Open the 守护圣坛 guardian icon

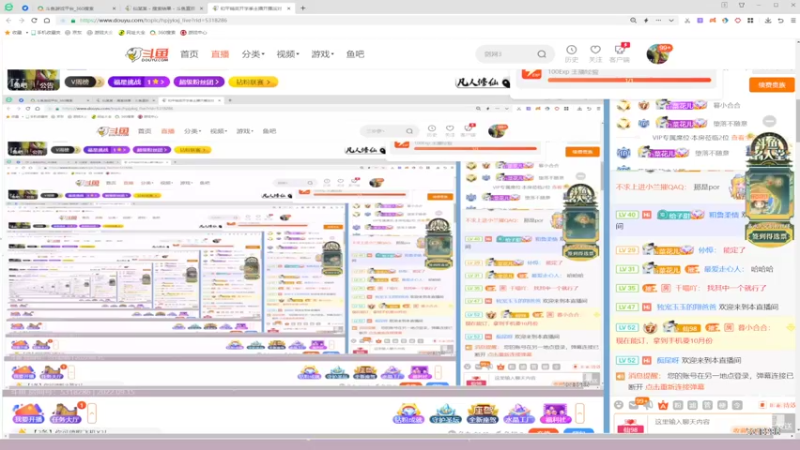click(445, 414)
